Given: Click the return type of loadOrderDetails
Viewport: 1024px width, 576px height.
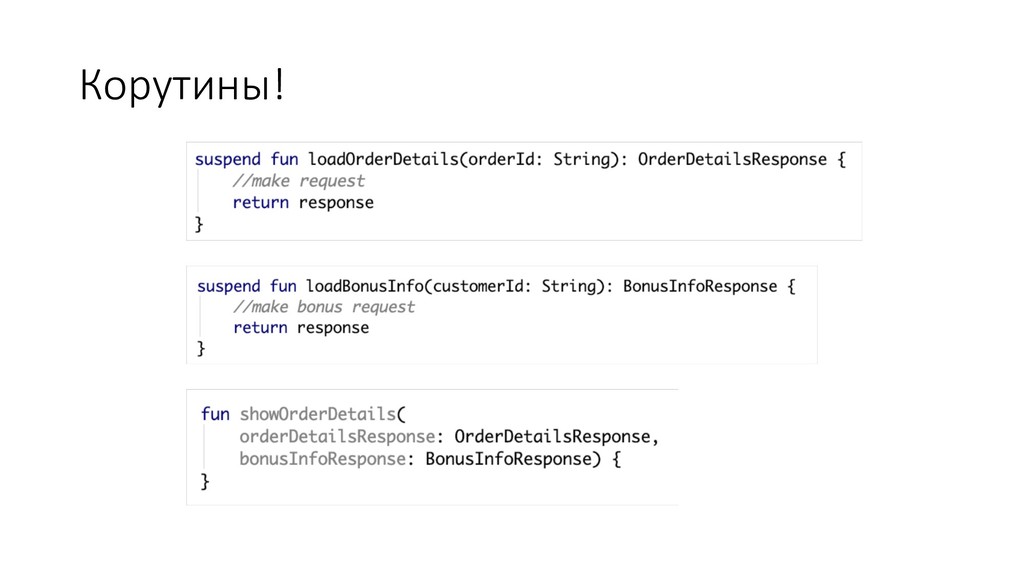Looking at the screenshot, I should (732, 159).
